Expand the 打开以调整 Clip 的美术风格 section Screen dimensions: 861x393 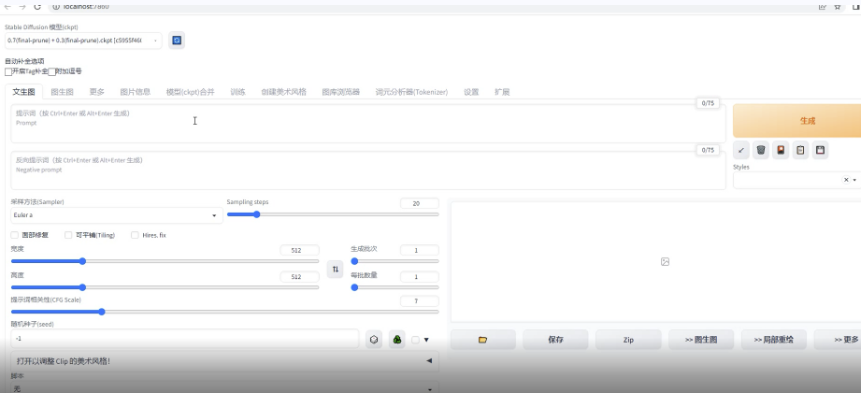click(x=225, y=361)
